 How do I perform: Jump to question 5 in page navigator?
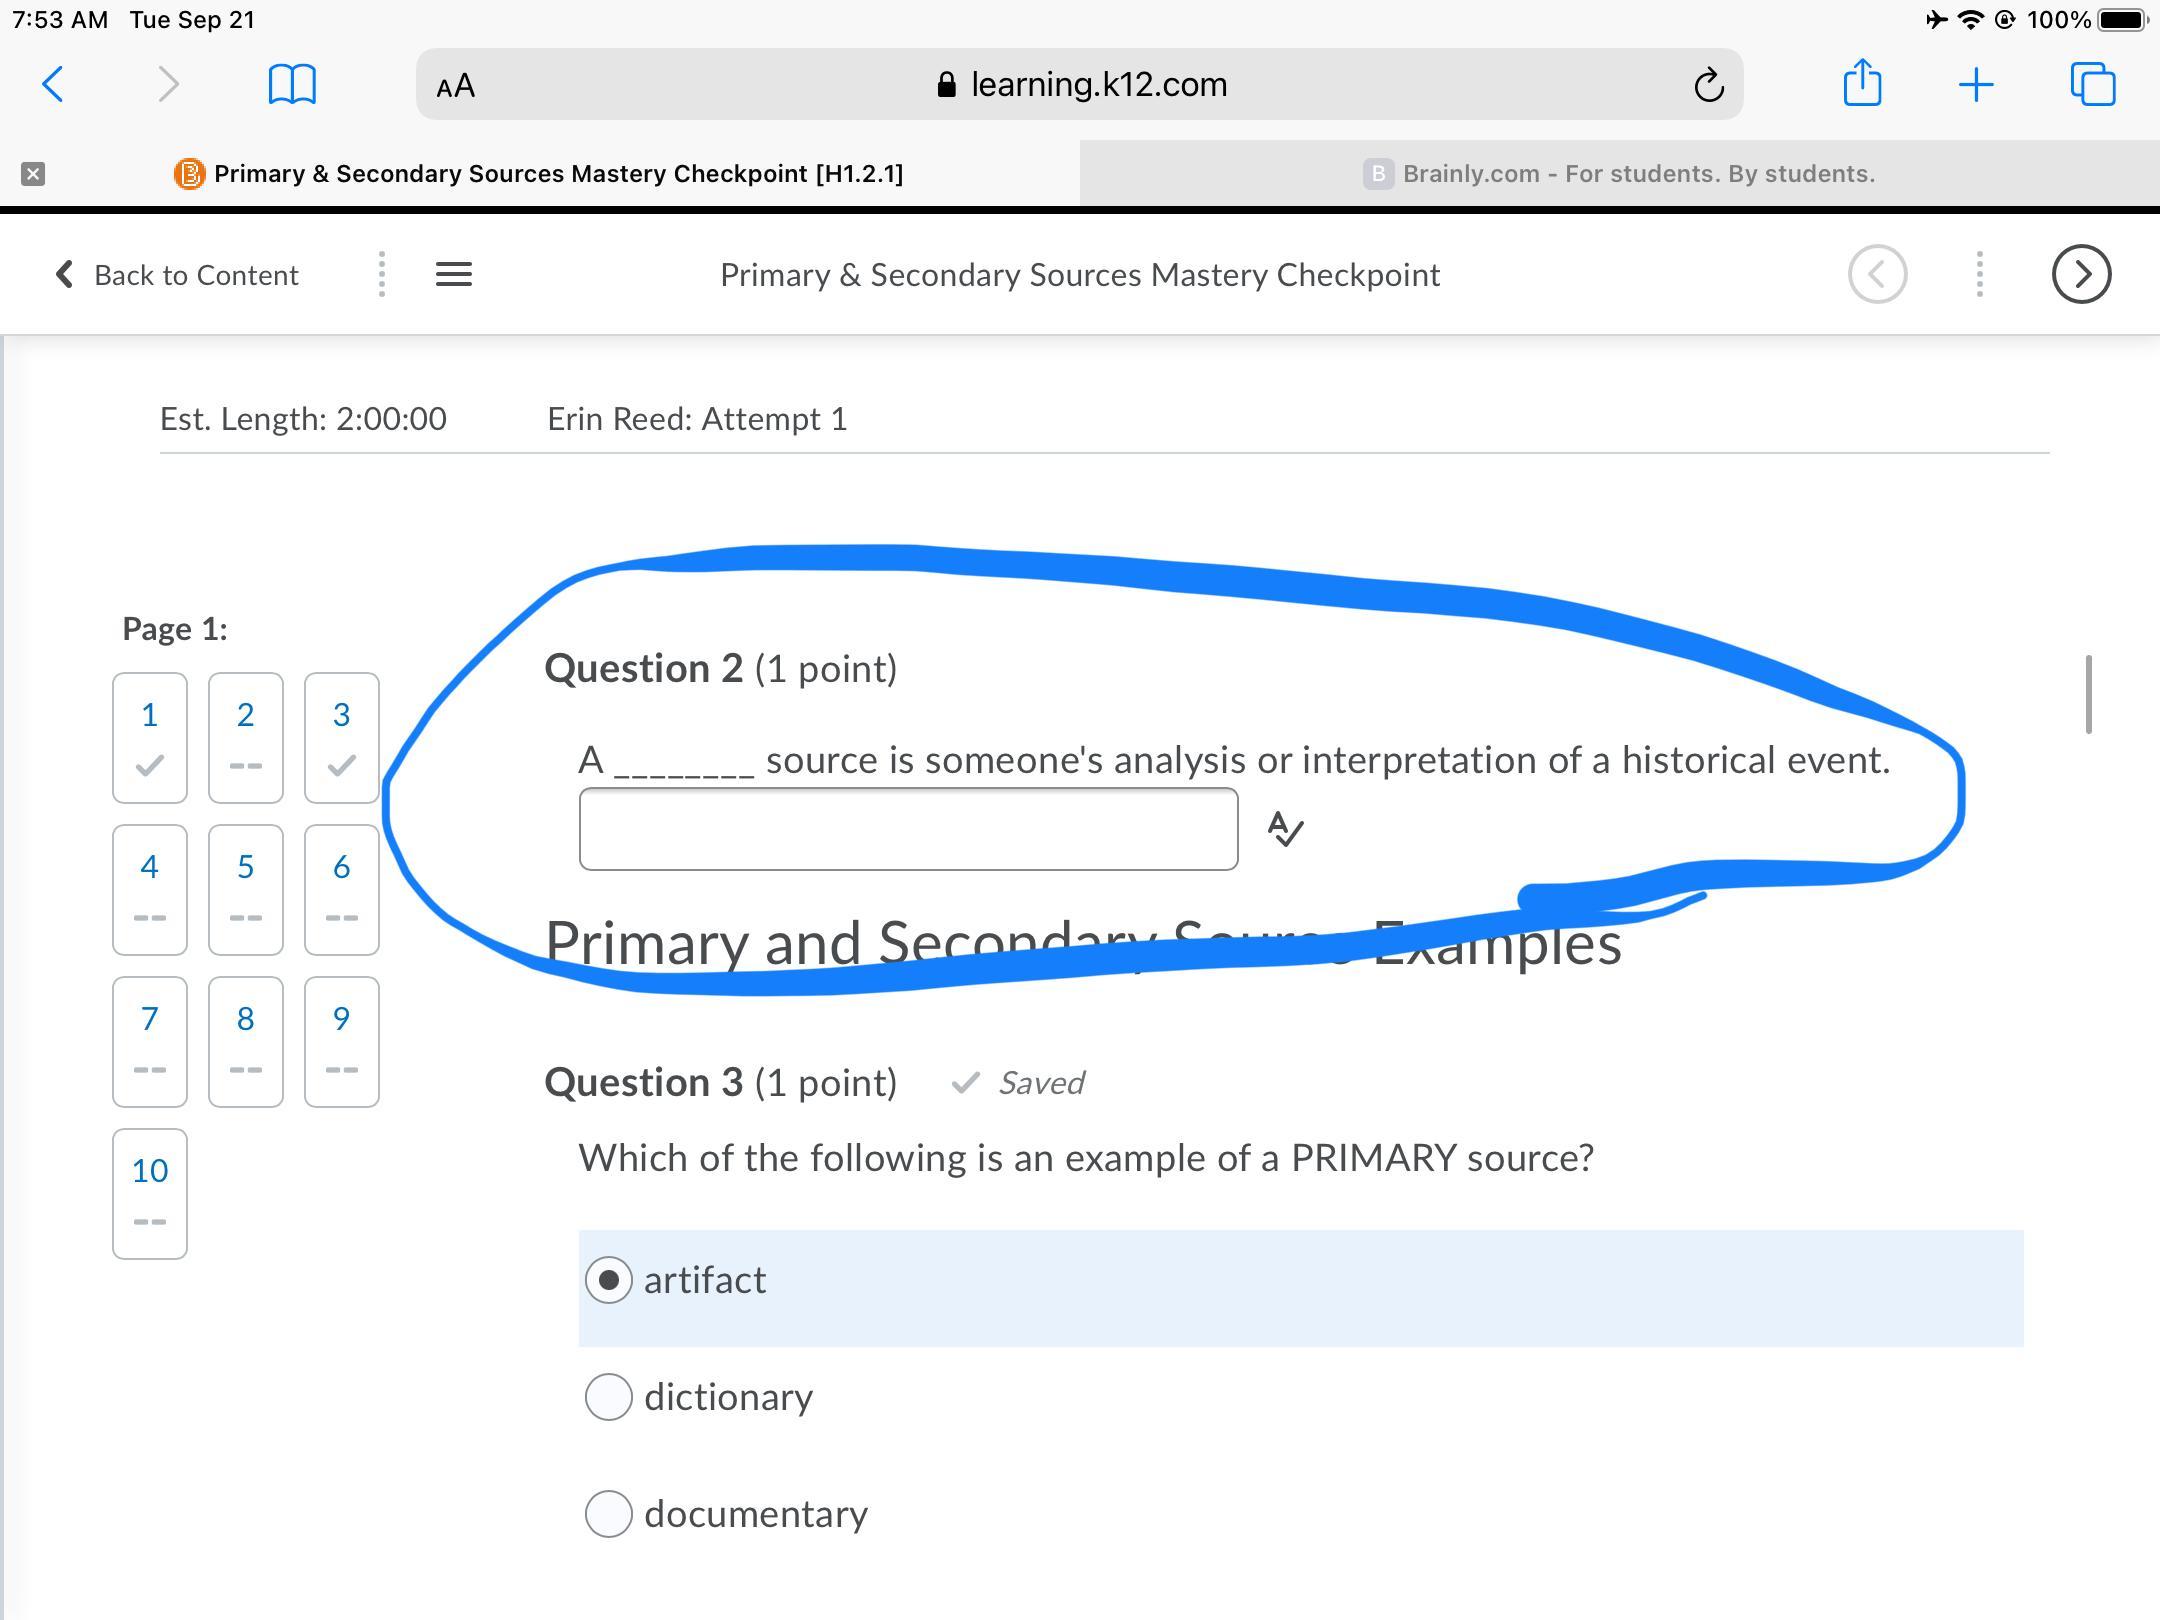(245, 889)
